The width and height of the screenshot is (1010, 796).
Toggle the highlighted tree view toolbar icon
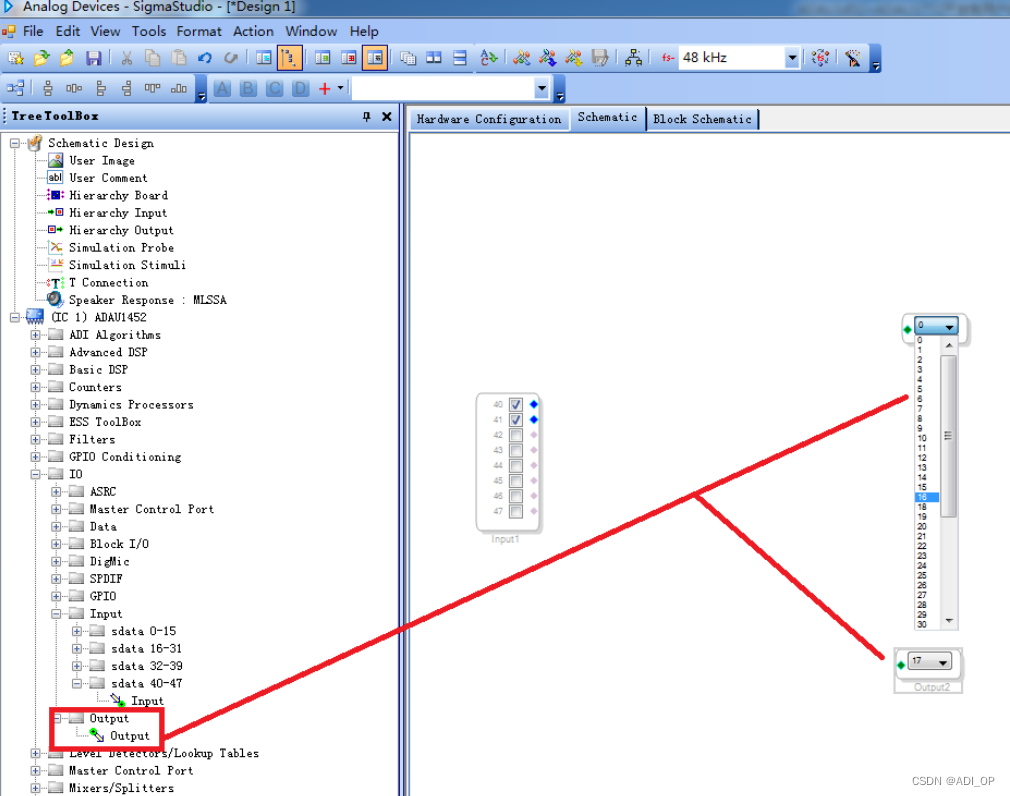tap(290, 58)
